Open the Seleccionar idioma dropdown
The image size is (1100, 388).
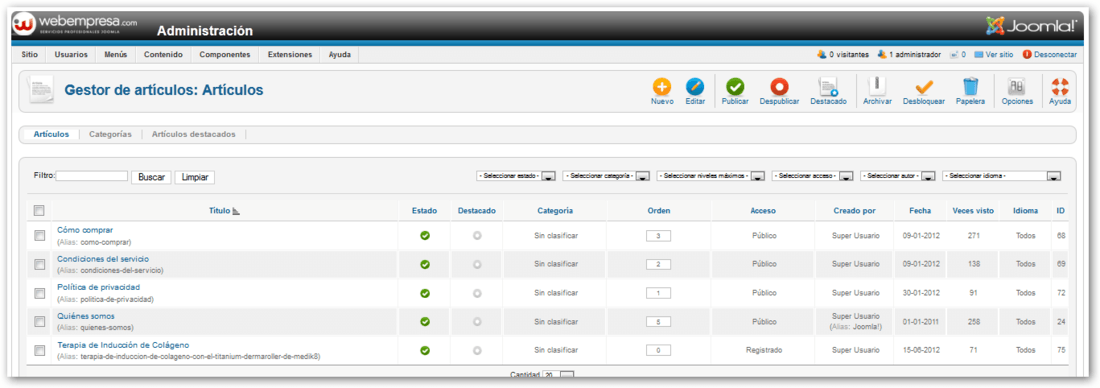[x=1002, y=175]
